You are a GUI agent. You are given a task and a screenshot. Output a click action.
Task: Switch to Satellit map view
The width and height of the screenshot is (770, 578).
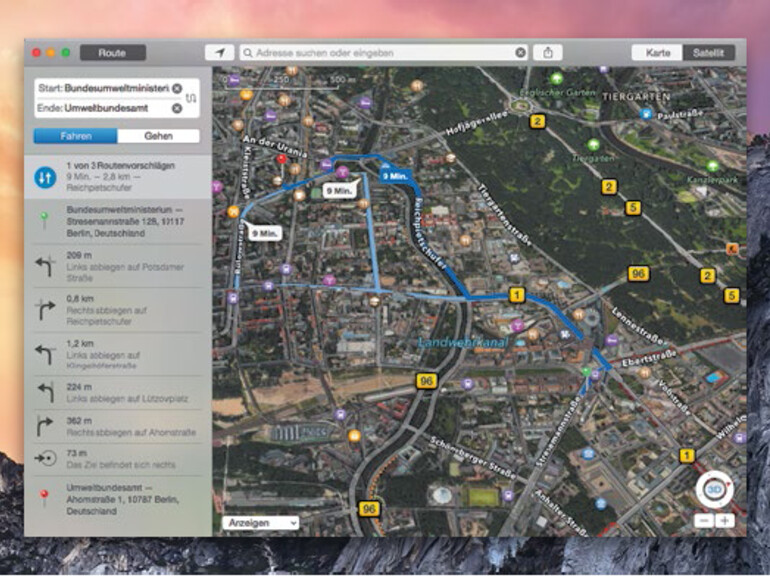(709, 53)
